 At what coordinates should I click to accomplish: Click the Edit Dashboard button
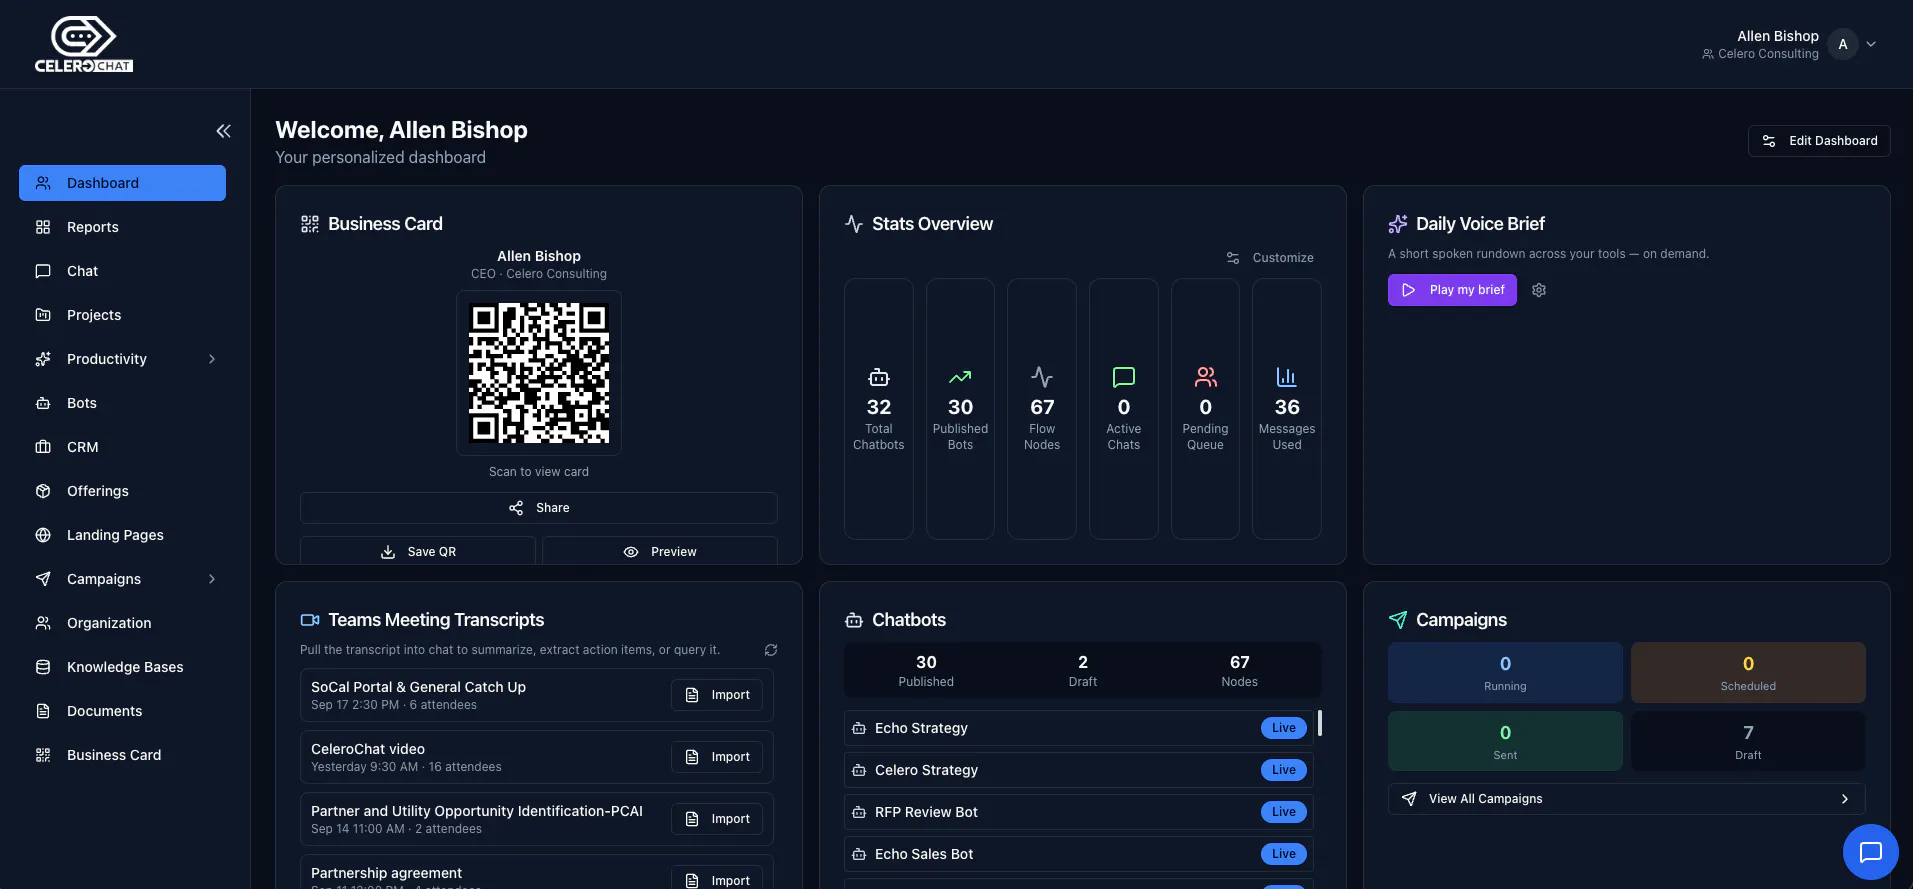tap(1819, 141)
